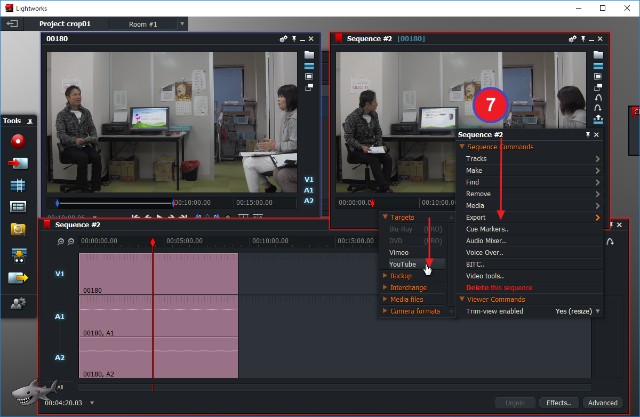Open the Import tool in Tools panel
The image size is (640, 417).
point(18,163)
